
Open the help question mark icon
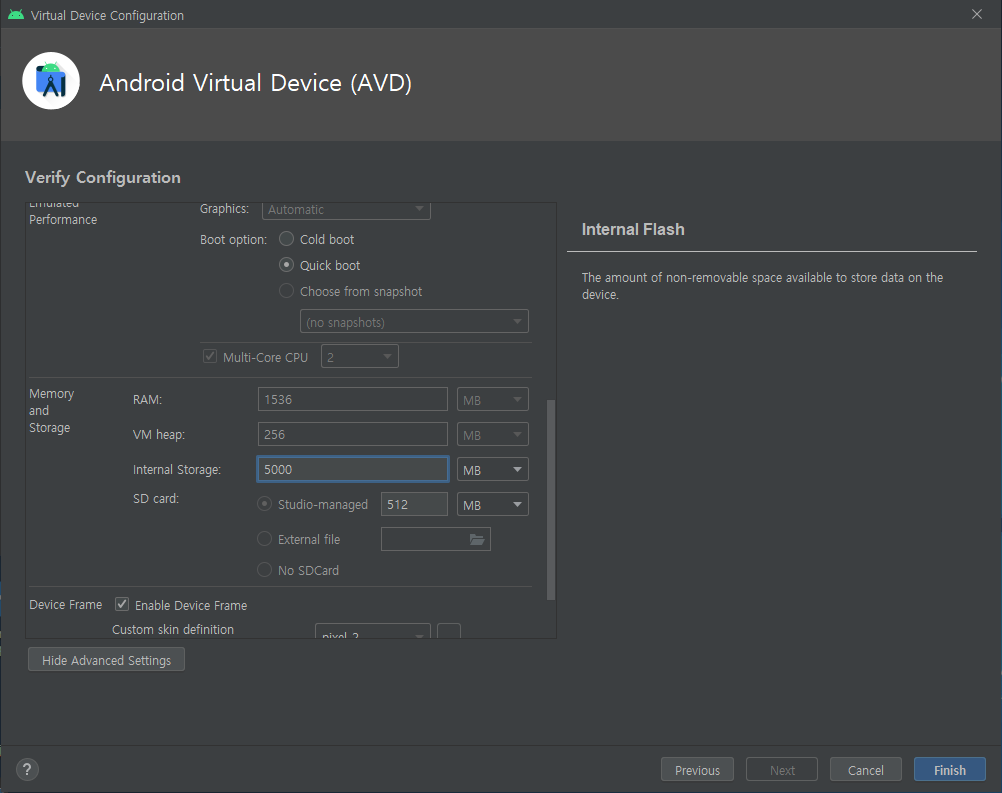point(27,769)
